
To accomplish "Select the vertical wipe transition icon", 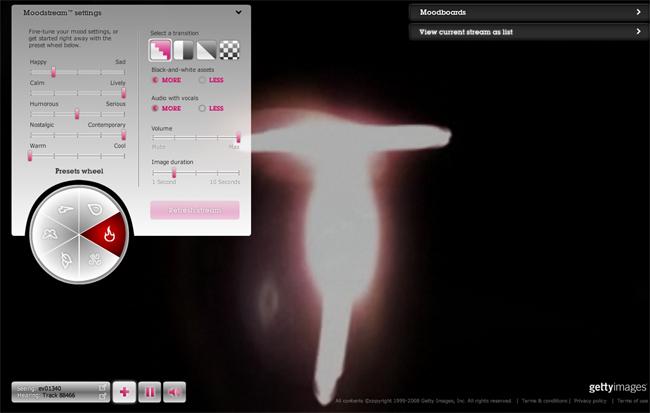I will [183, 50].
